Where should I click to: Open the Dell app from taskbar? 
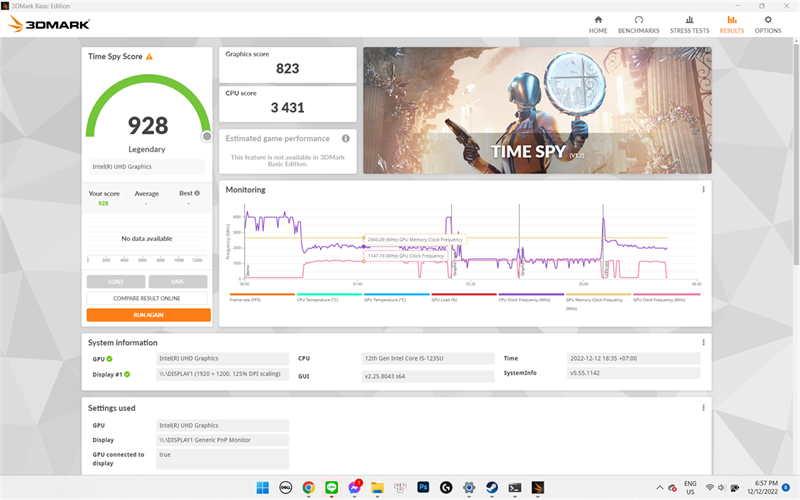[286, 488]
